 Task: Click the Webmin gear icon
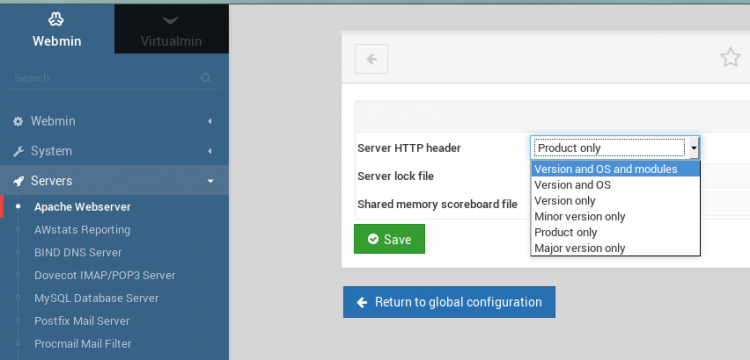(18, 122)
